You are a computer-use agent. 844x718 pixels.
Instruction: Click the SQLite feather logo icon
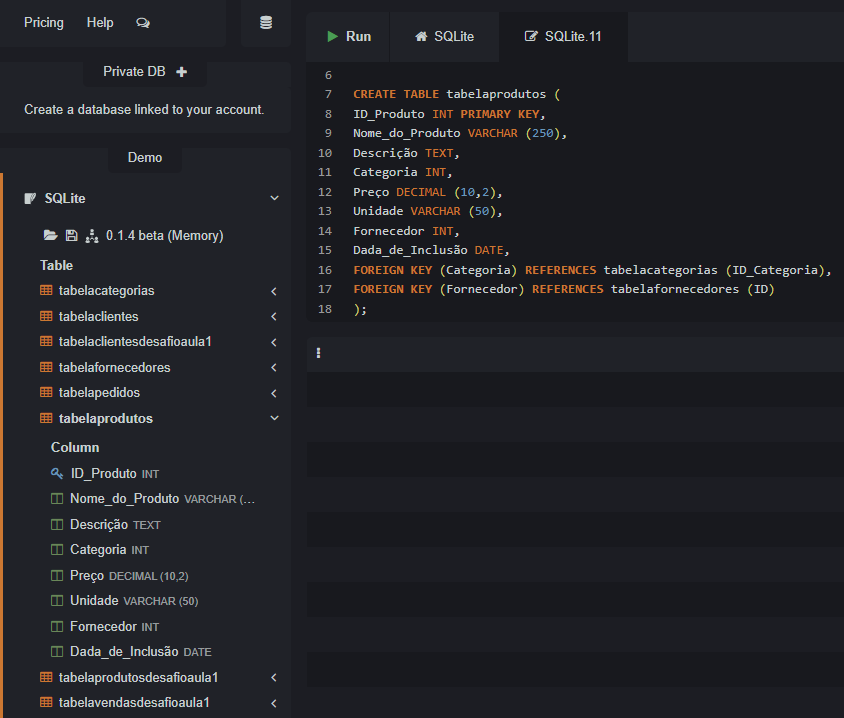(x=30, y=199)
